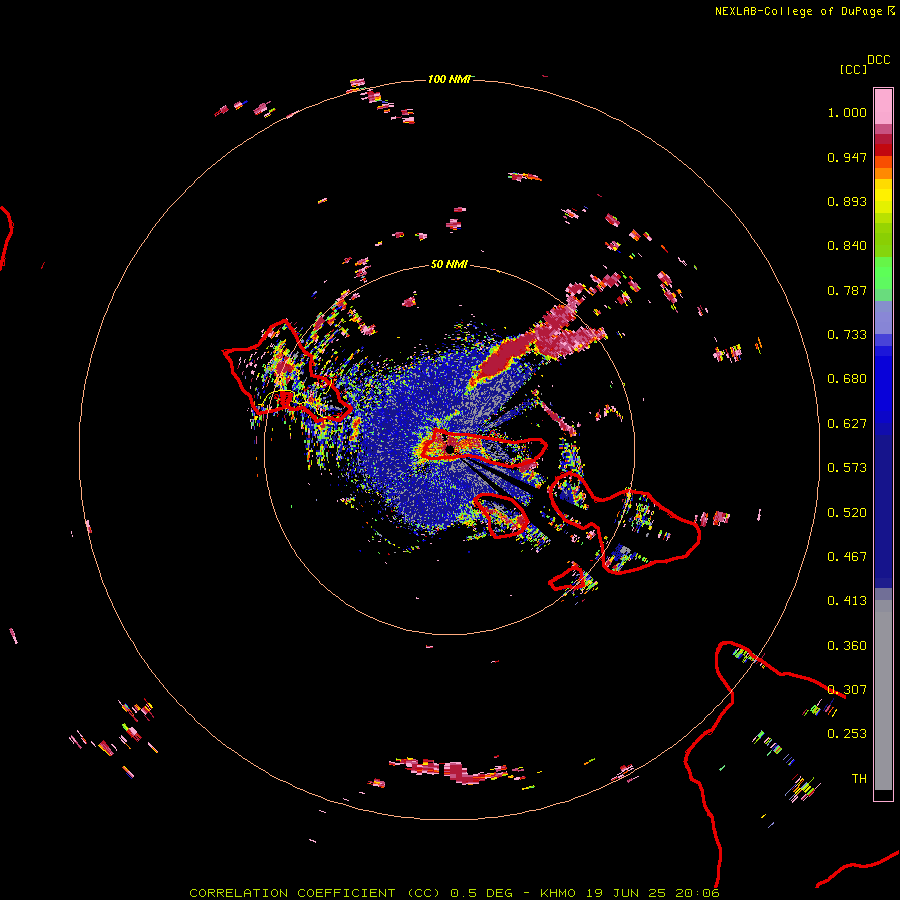Viewport: 900px width, 900px height.
Task: Click the 100 NMI range ring label
Action: click(449, 79)
